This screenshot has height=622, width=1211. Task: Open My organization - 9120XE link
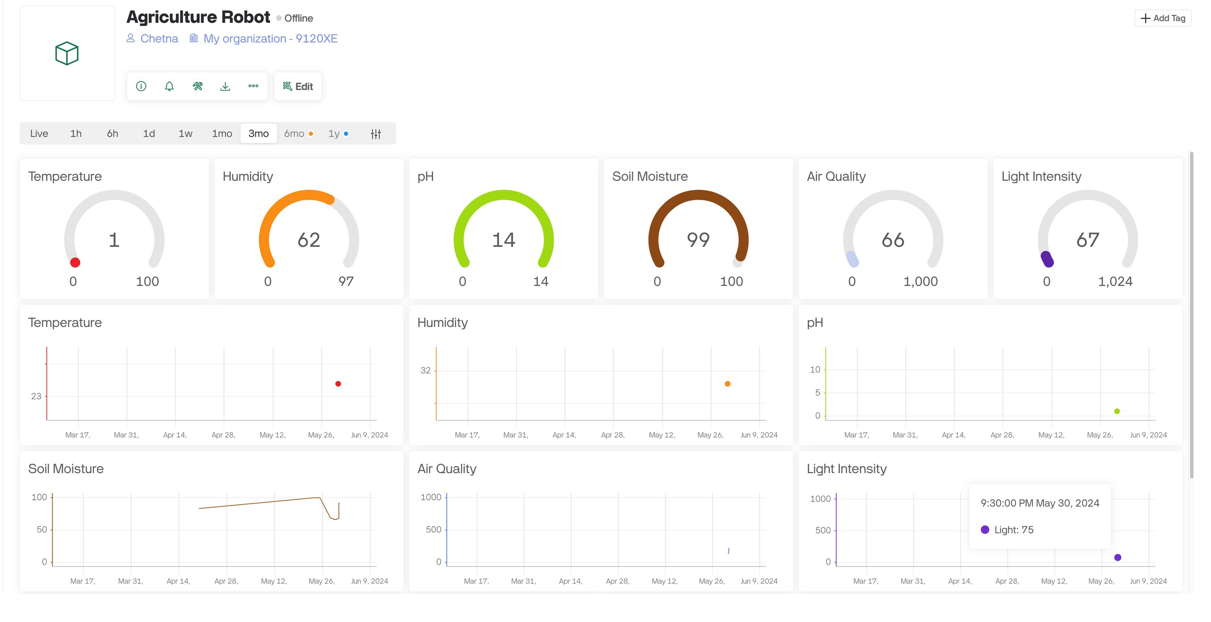click(x=270, y=39)
